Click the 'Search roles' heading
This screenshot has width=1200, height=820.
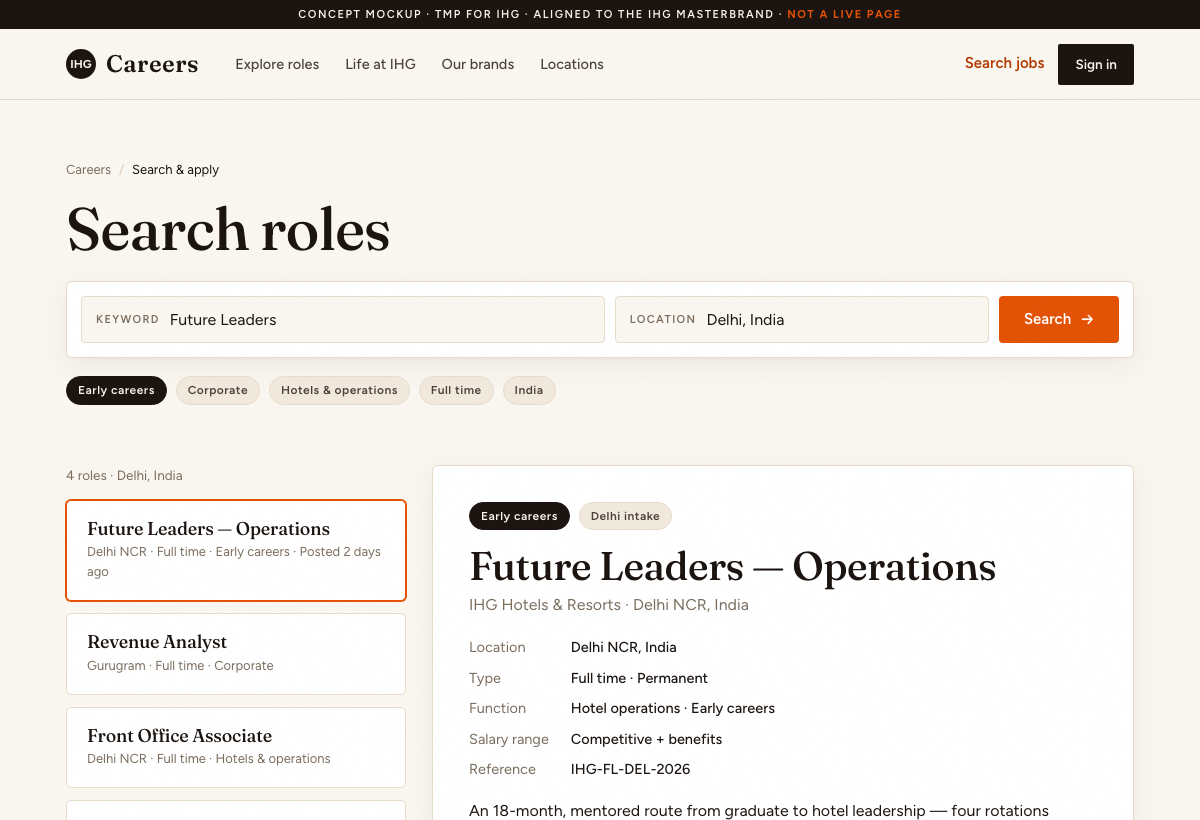tap(228, 229)
